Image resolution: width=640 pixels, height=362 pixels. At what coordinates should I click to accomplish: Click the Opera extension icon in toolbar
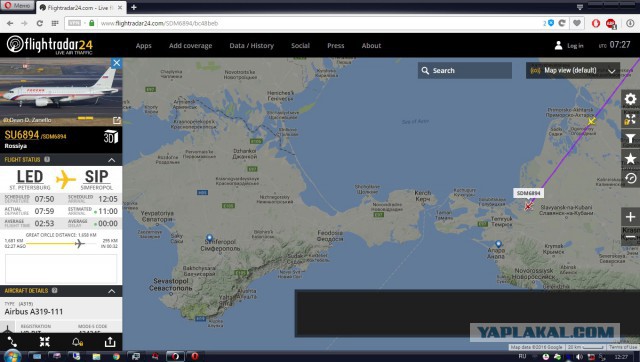[x=596, y=23]
